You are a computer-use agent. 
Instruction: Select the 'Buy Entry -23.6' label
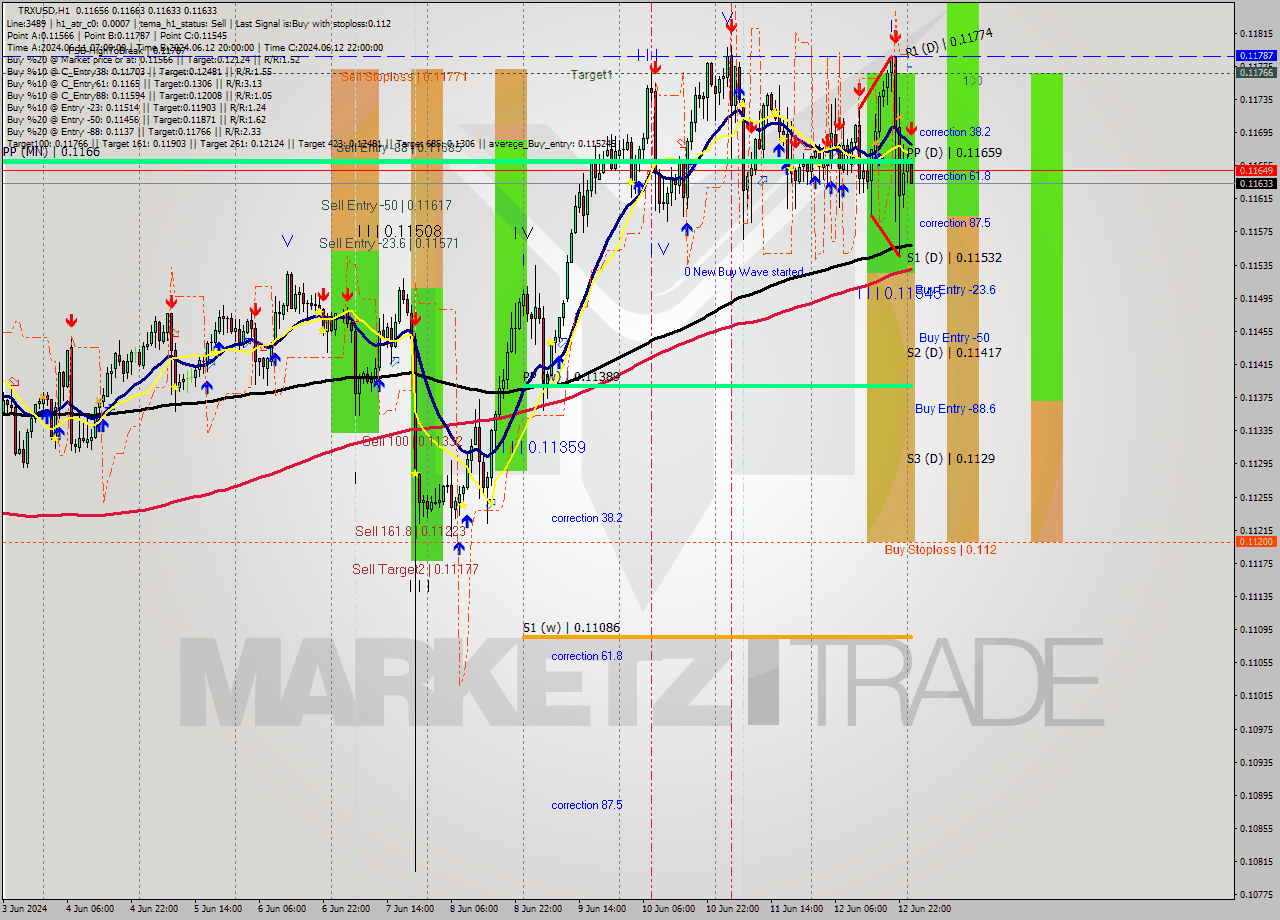955,290
